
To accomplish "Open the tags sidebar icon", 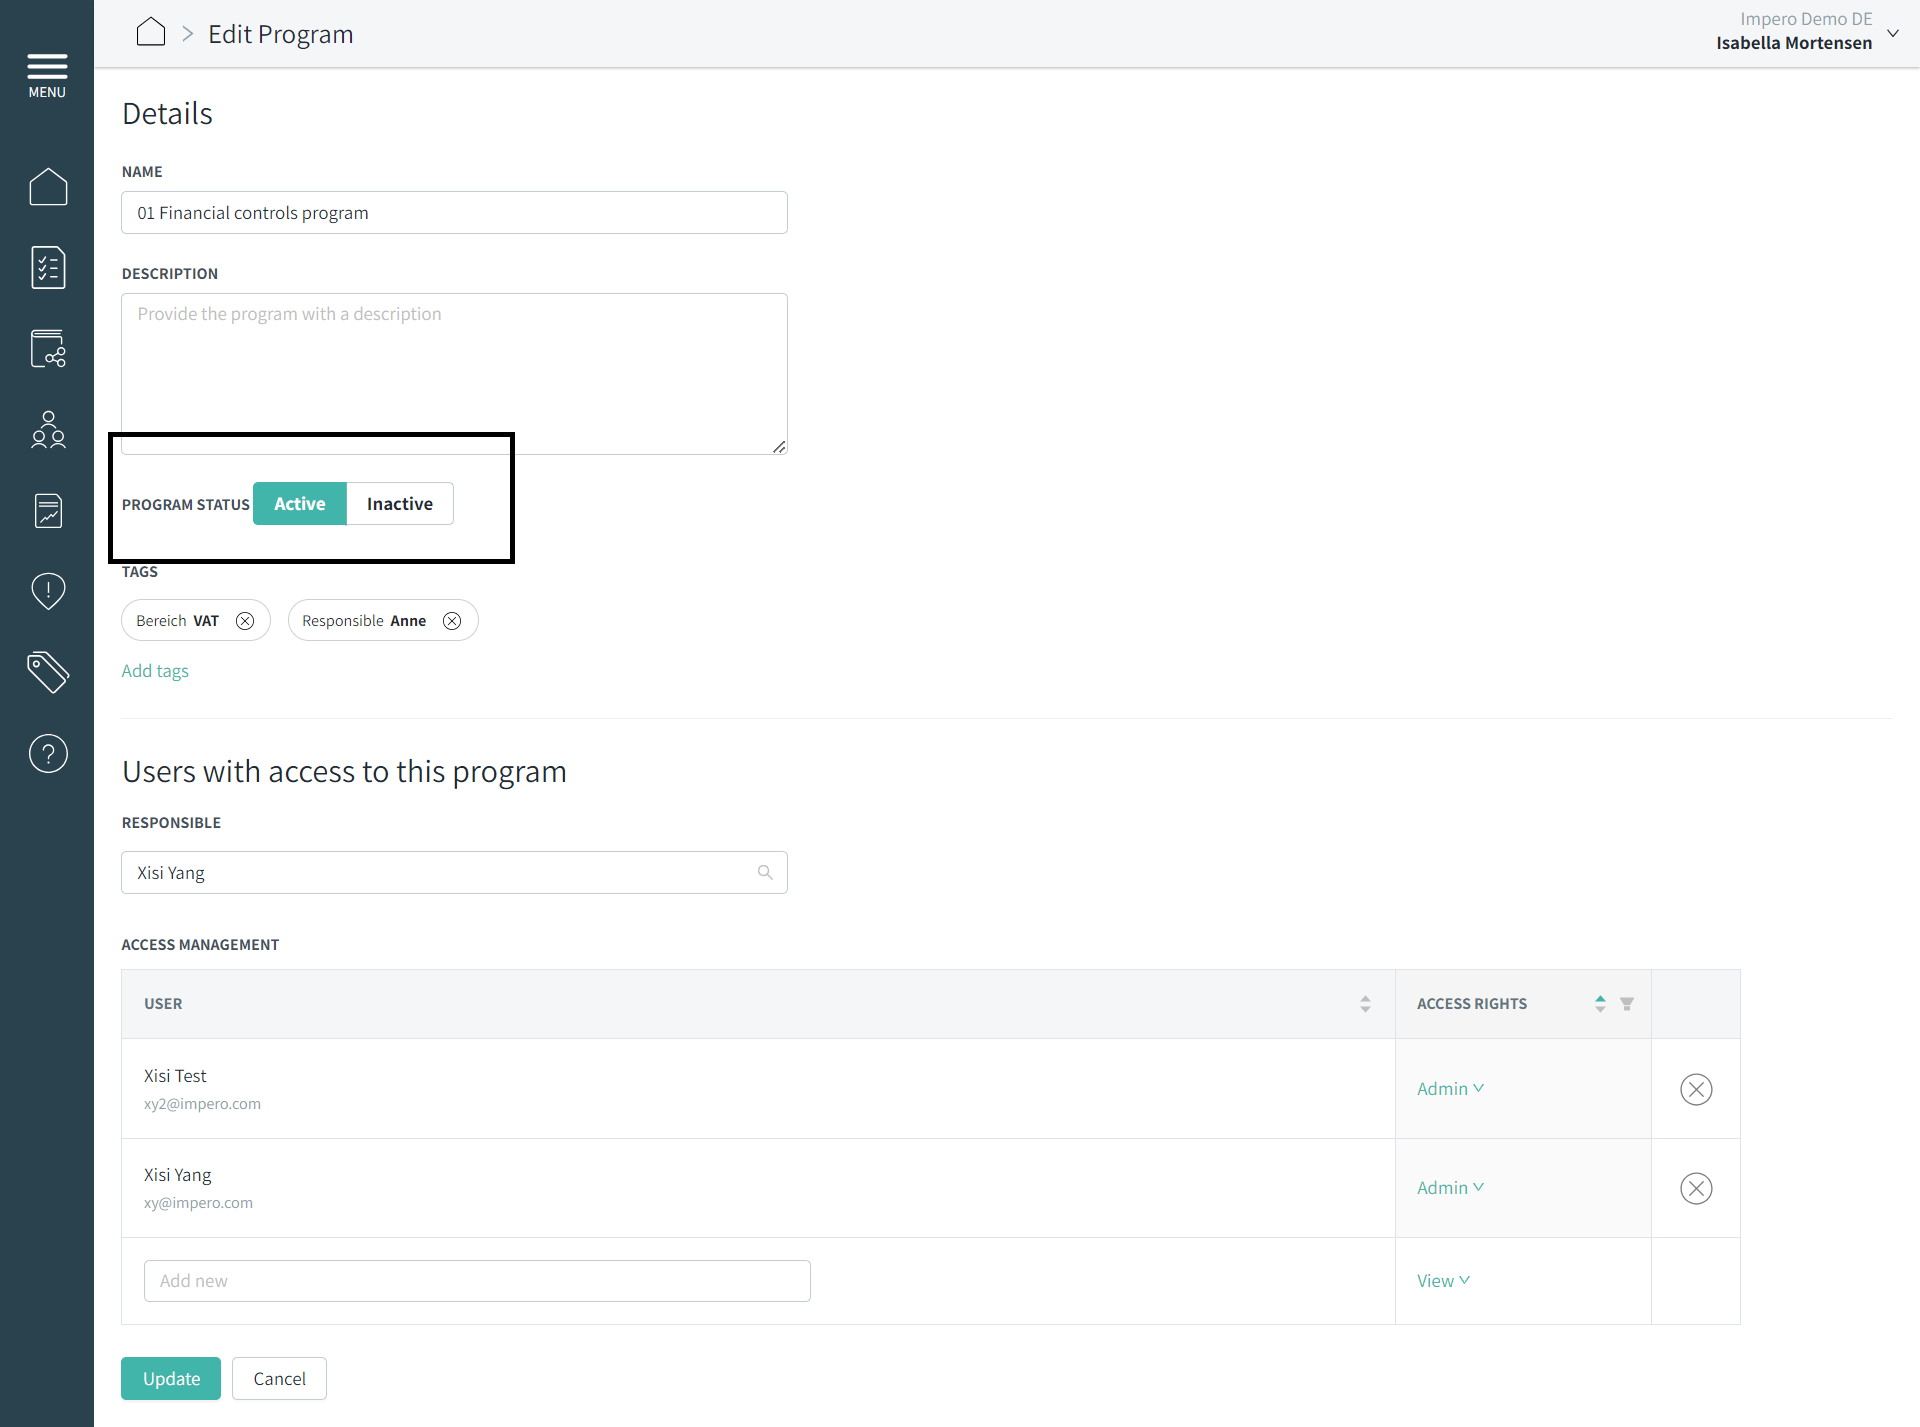I will [48, 672].
